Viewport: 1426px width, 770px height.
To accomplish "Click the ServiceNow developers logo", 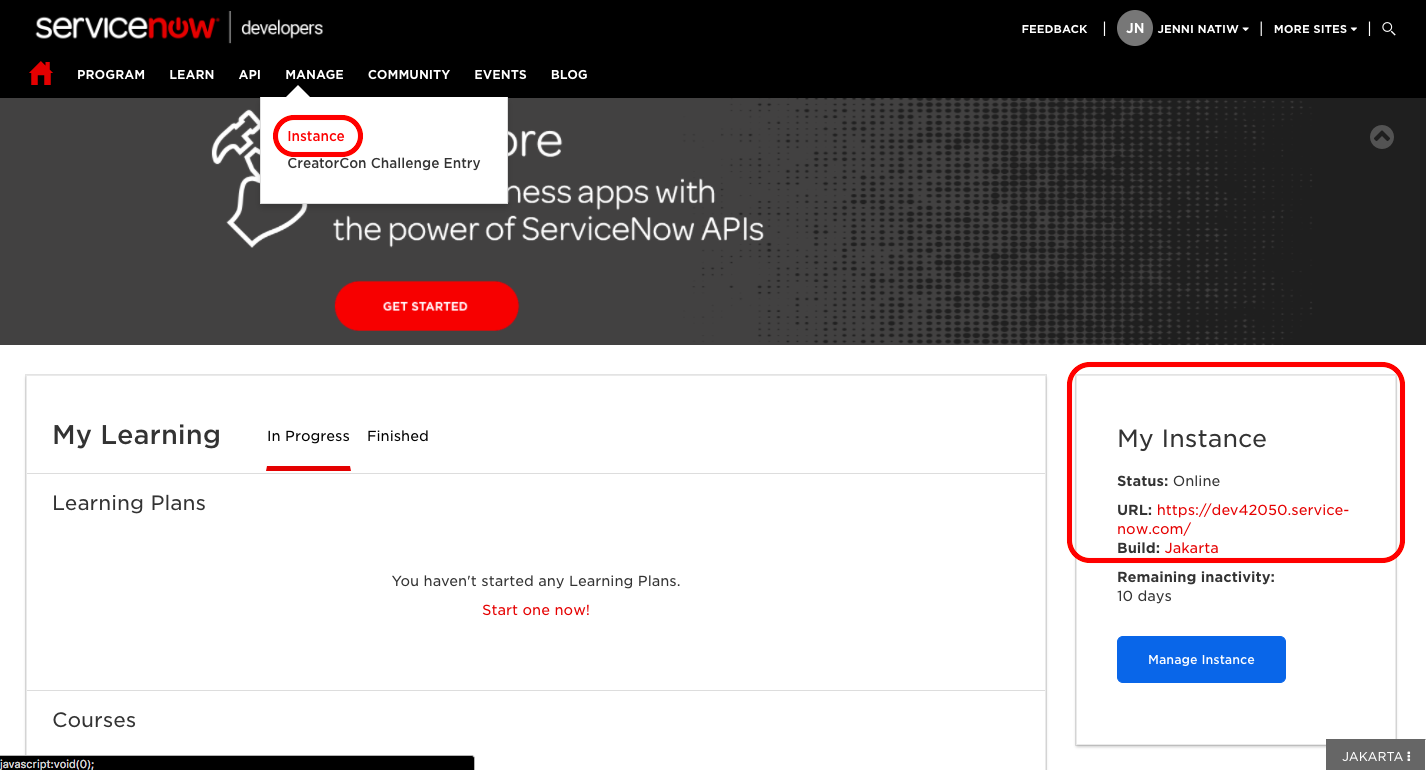I will 180,27.
